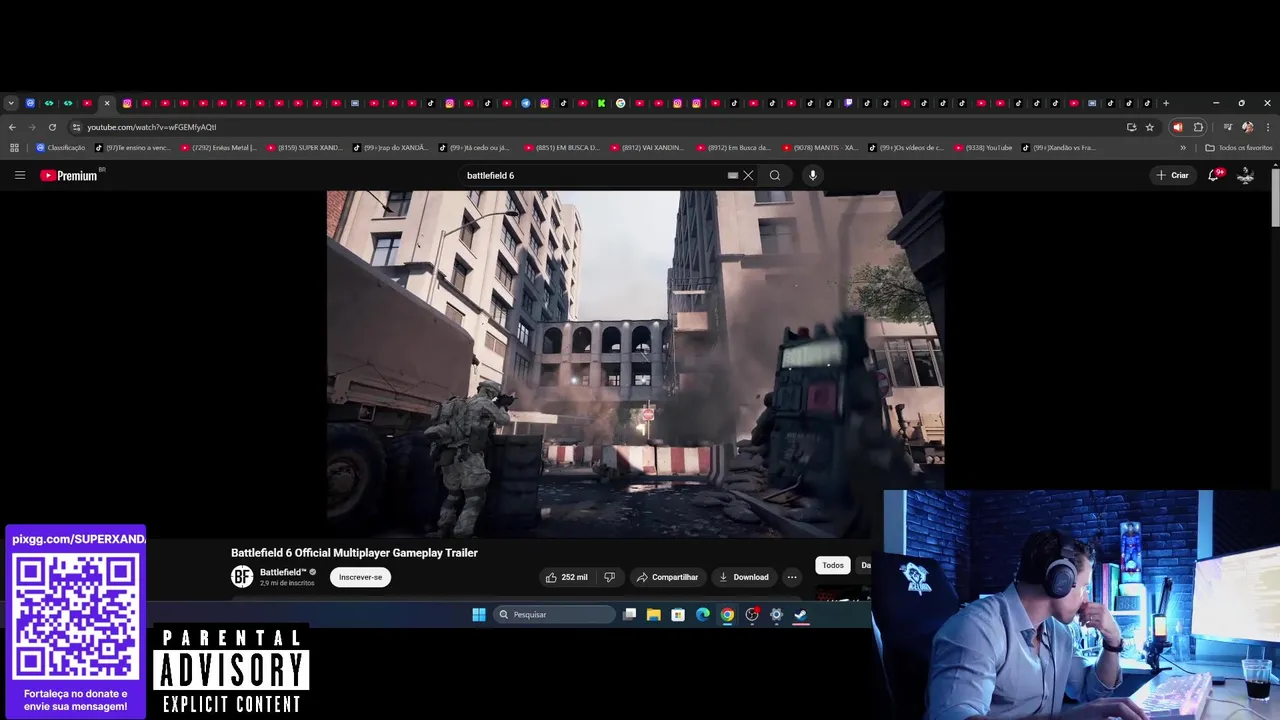Open Microsoft Store from taskbar
This screenshot has height=720, width=1280.
point(678,614)
